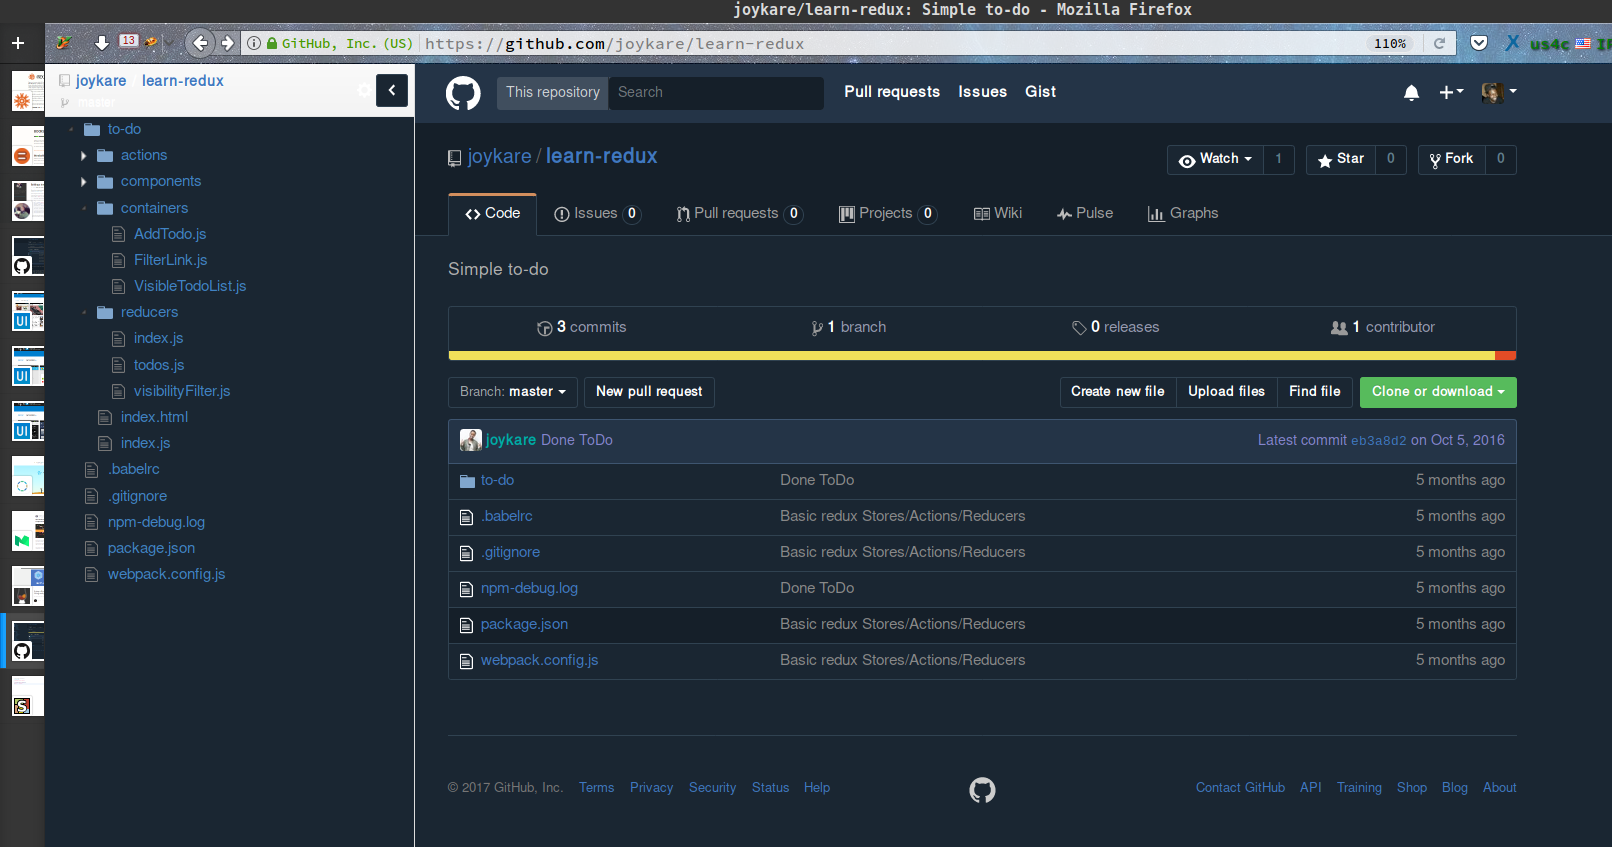Image resolution: width=1612 pixels, height=847 pixels.
Task: Switch to the Pull requests repo tab
Action: [739, 214]
